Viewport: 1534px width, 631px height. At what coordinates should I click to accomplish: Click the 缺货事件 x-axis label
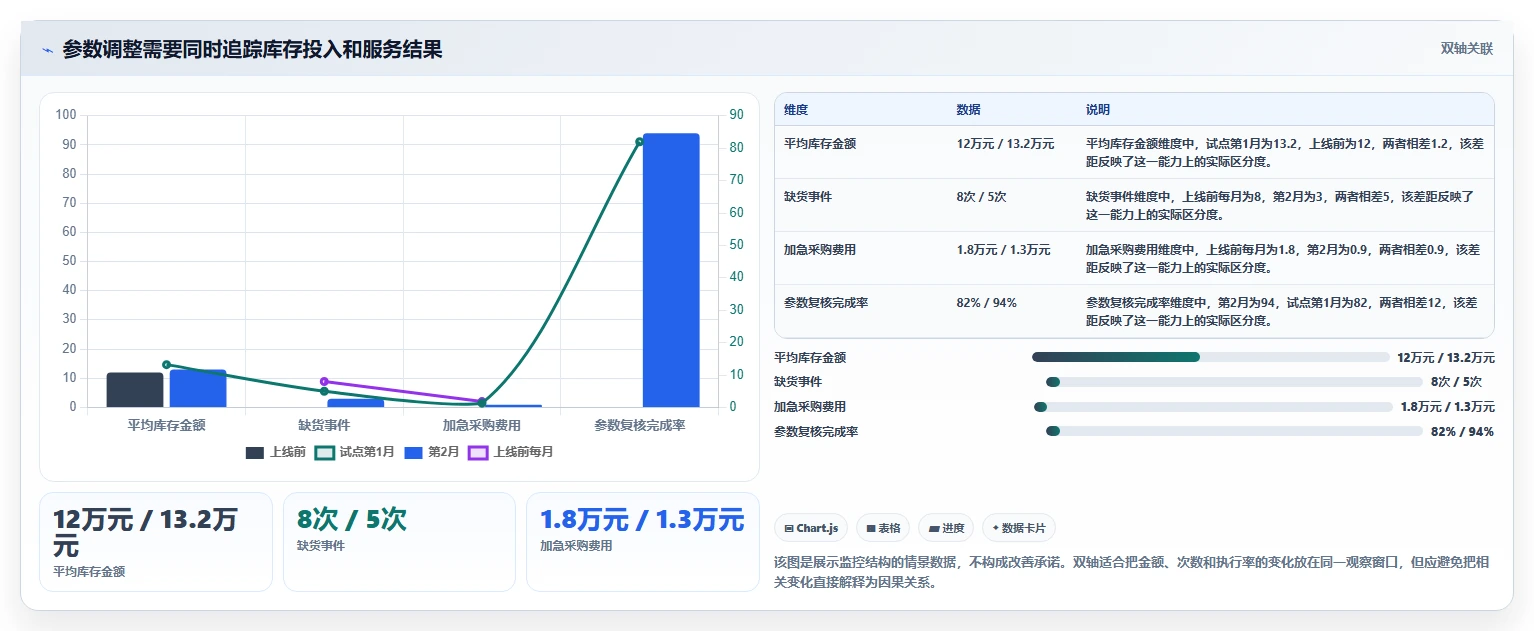(x=324, y=425)
